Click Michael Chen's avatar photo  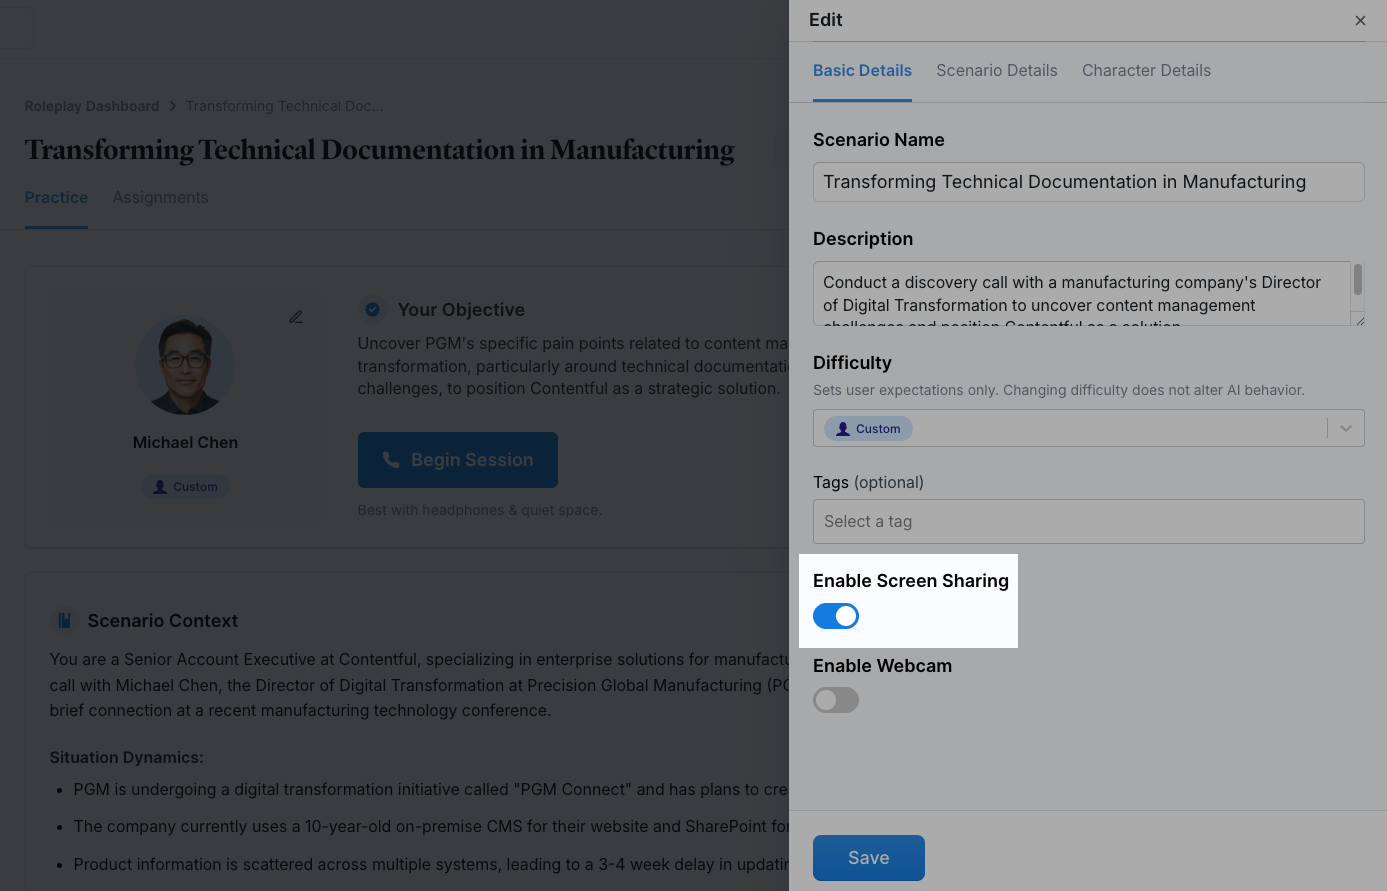pos(185,365)
